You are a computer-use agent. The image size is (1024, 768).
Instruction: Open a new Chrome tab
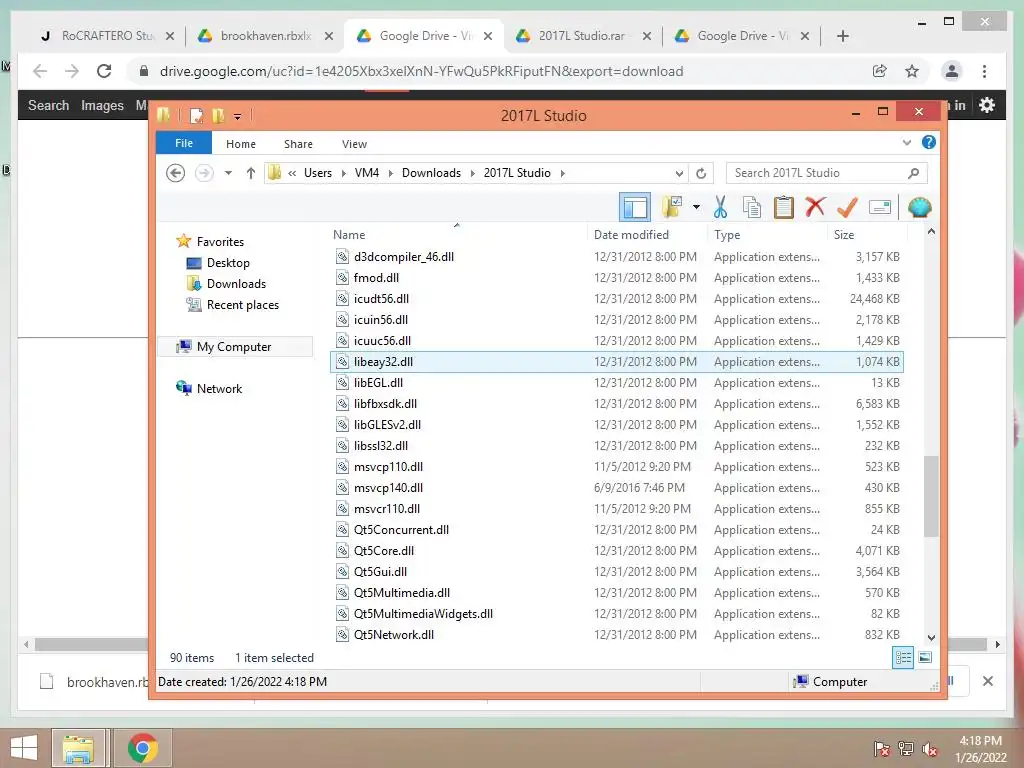[x=842, y=36]
